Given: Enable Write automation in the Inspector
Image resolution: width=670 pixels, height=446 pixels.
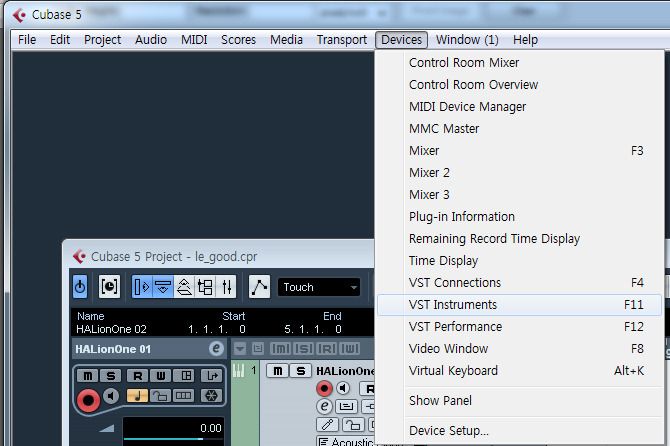Looking at the screenshot, I should pos(161,376).
